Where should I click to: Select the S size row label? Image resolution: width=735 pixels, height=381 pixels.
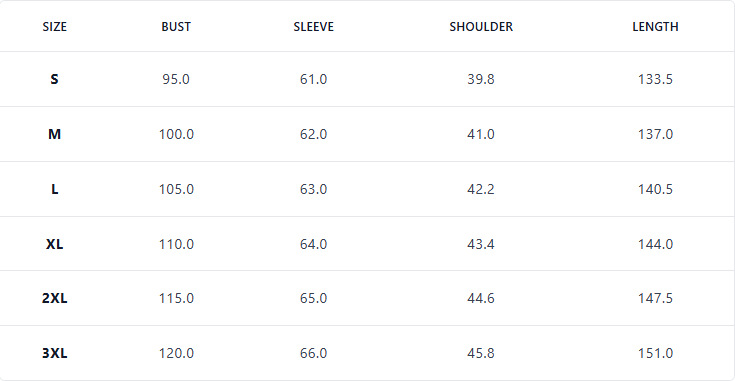54,79
